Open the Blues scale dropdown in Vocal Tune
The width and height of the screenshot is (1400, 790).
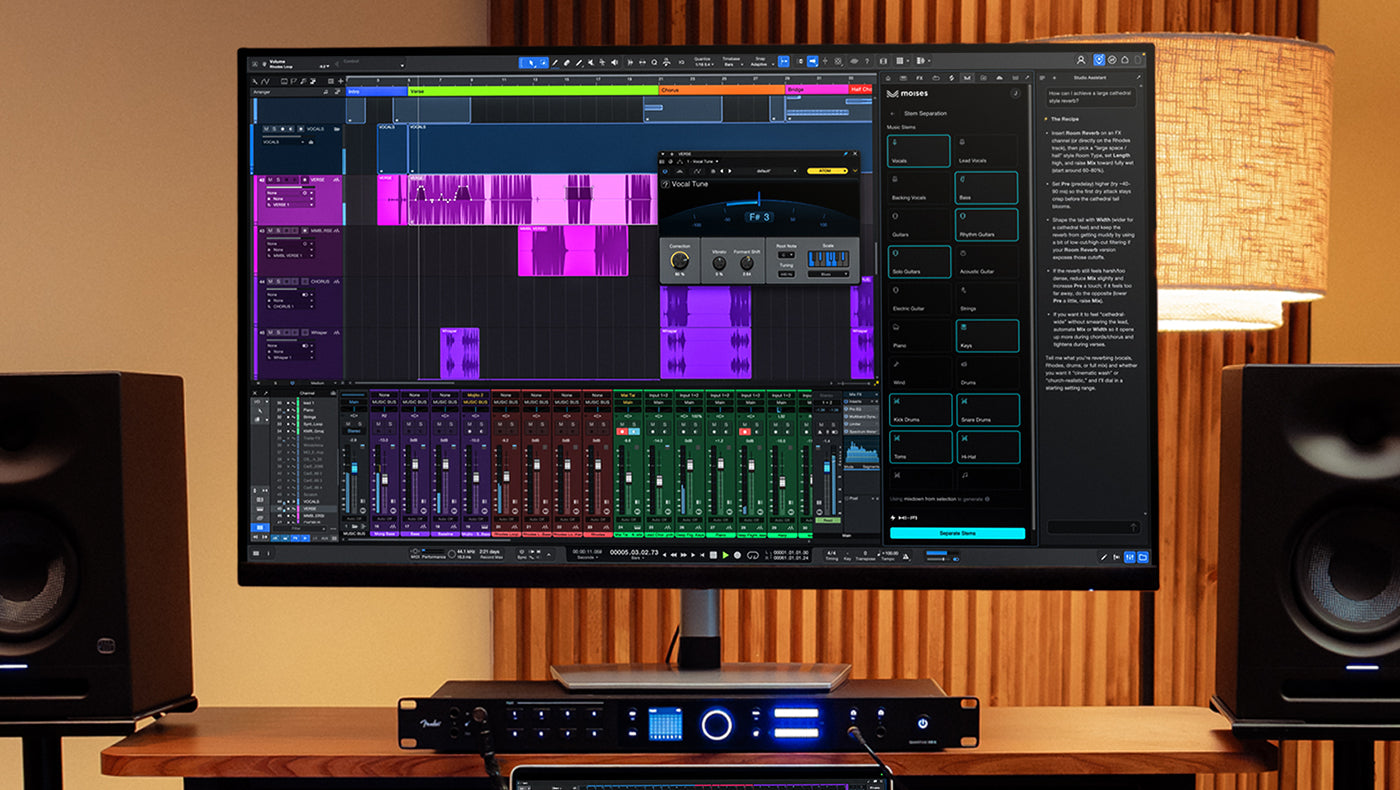click(828, 274)
